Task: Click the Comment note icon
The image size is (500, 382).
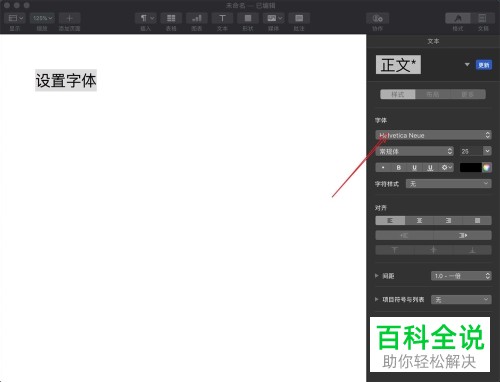Action: [299, 18]
